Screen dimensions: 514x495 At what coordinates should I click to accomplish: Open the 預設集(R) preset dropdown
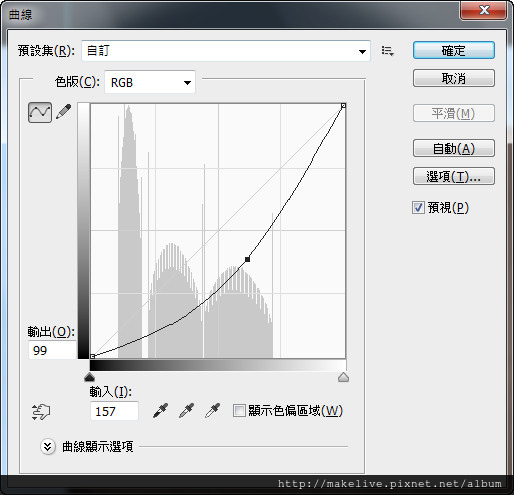pos(226,51)
